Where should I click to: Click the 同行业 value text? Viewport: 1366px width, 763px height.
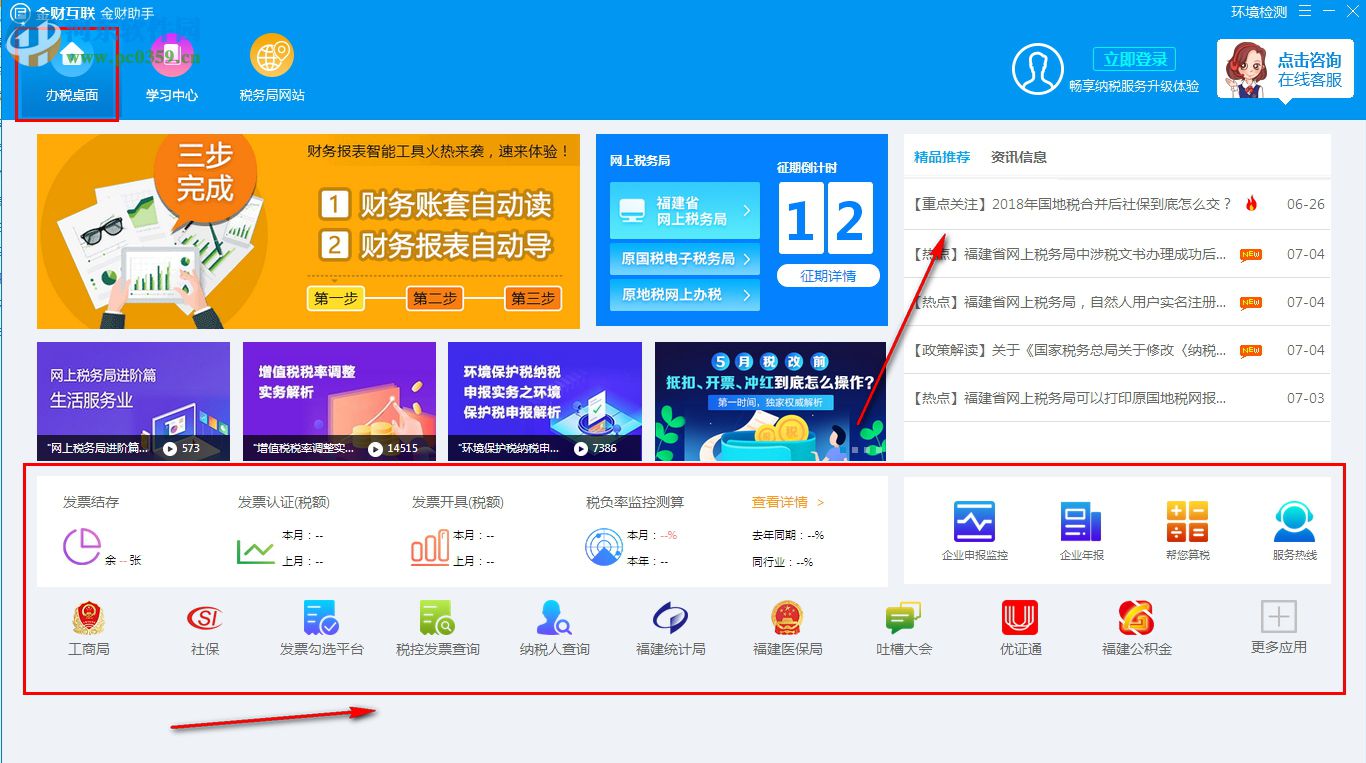(782, 562)
